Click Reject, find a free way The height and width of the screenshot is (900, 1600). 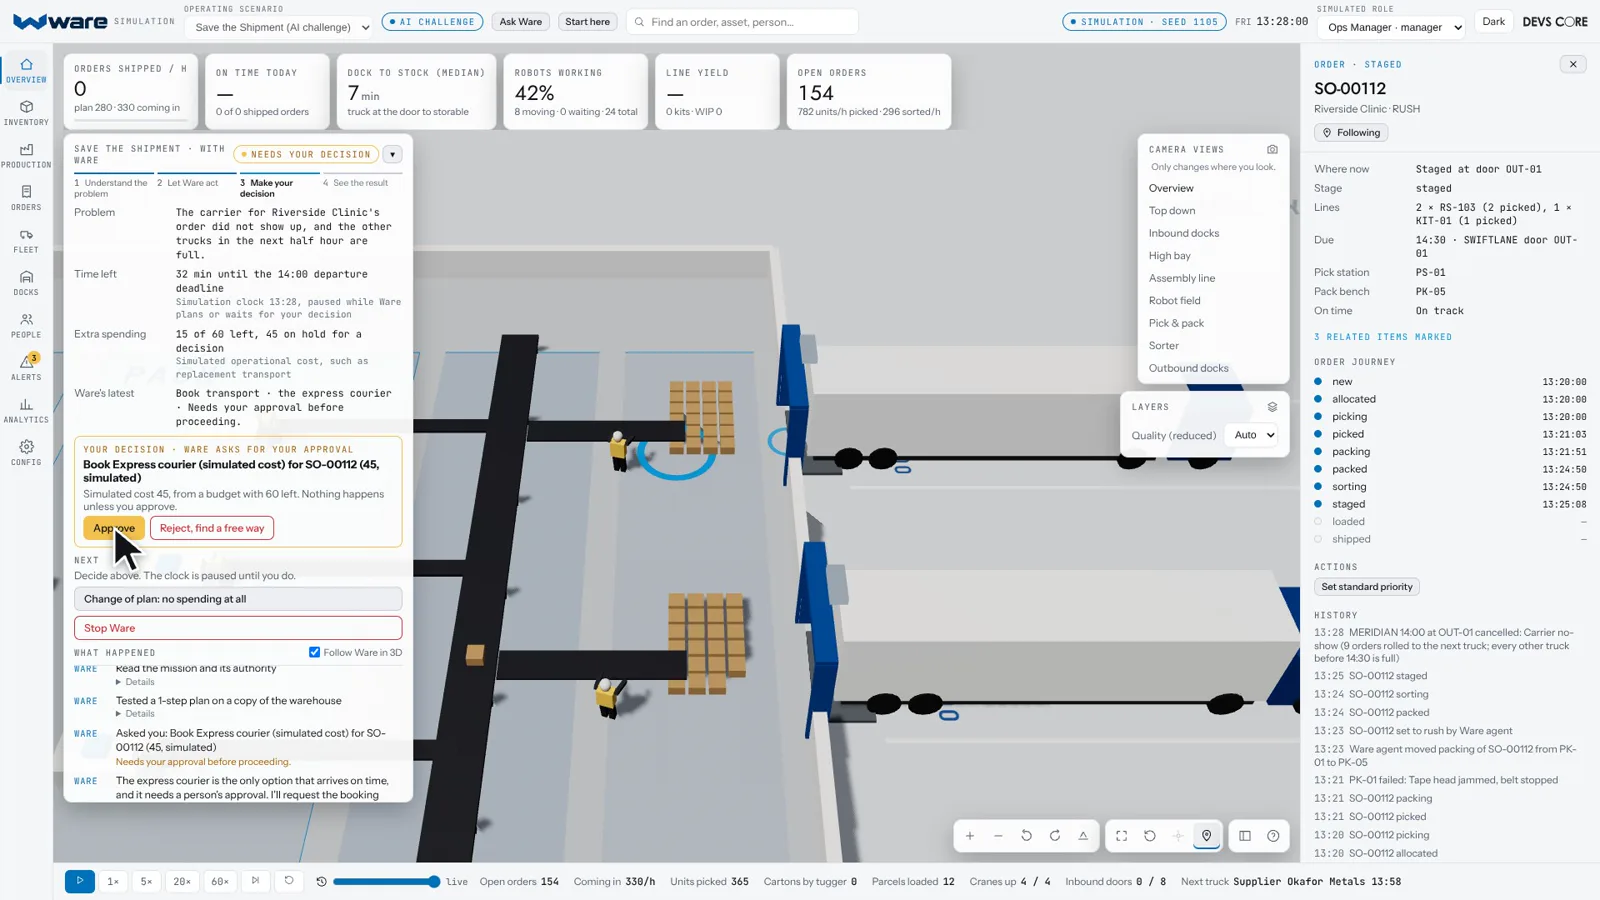[x=212, y=528]
